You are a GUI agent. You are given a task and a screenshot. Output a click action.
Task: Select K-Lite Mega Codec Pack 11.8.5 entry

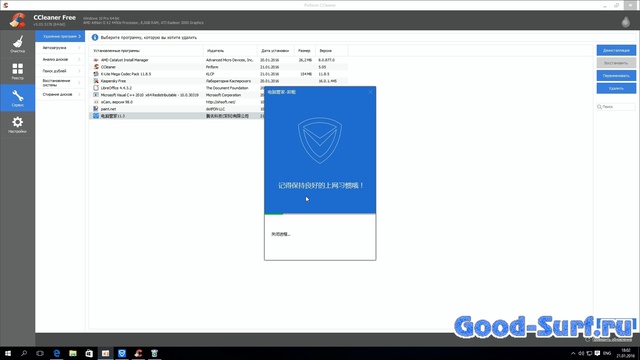tap(126, 74)
